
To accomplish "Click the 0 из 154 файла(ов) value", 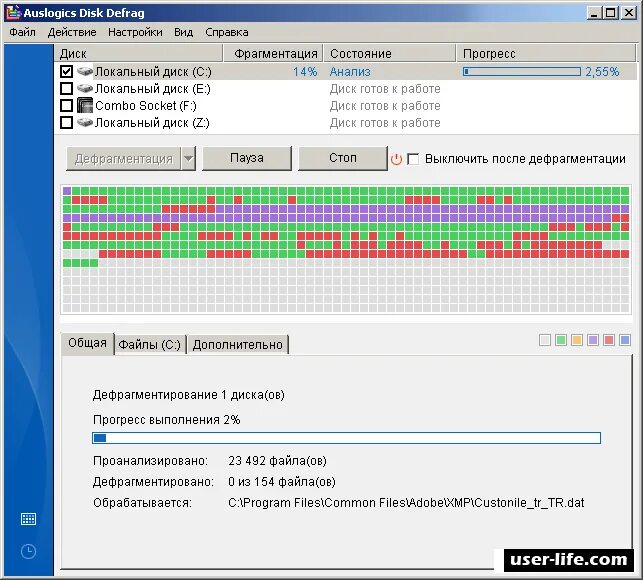I will (x=282, y=482).
